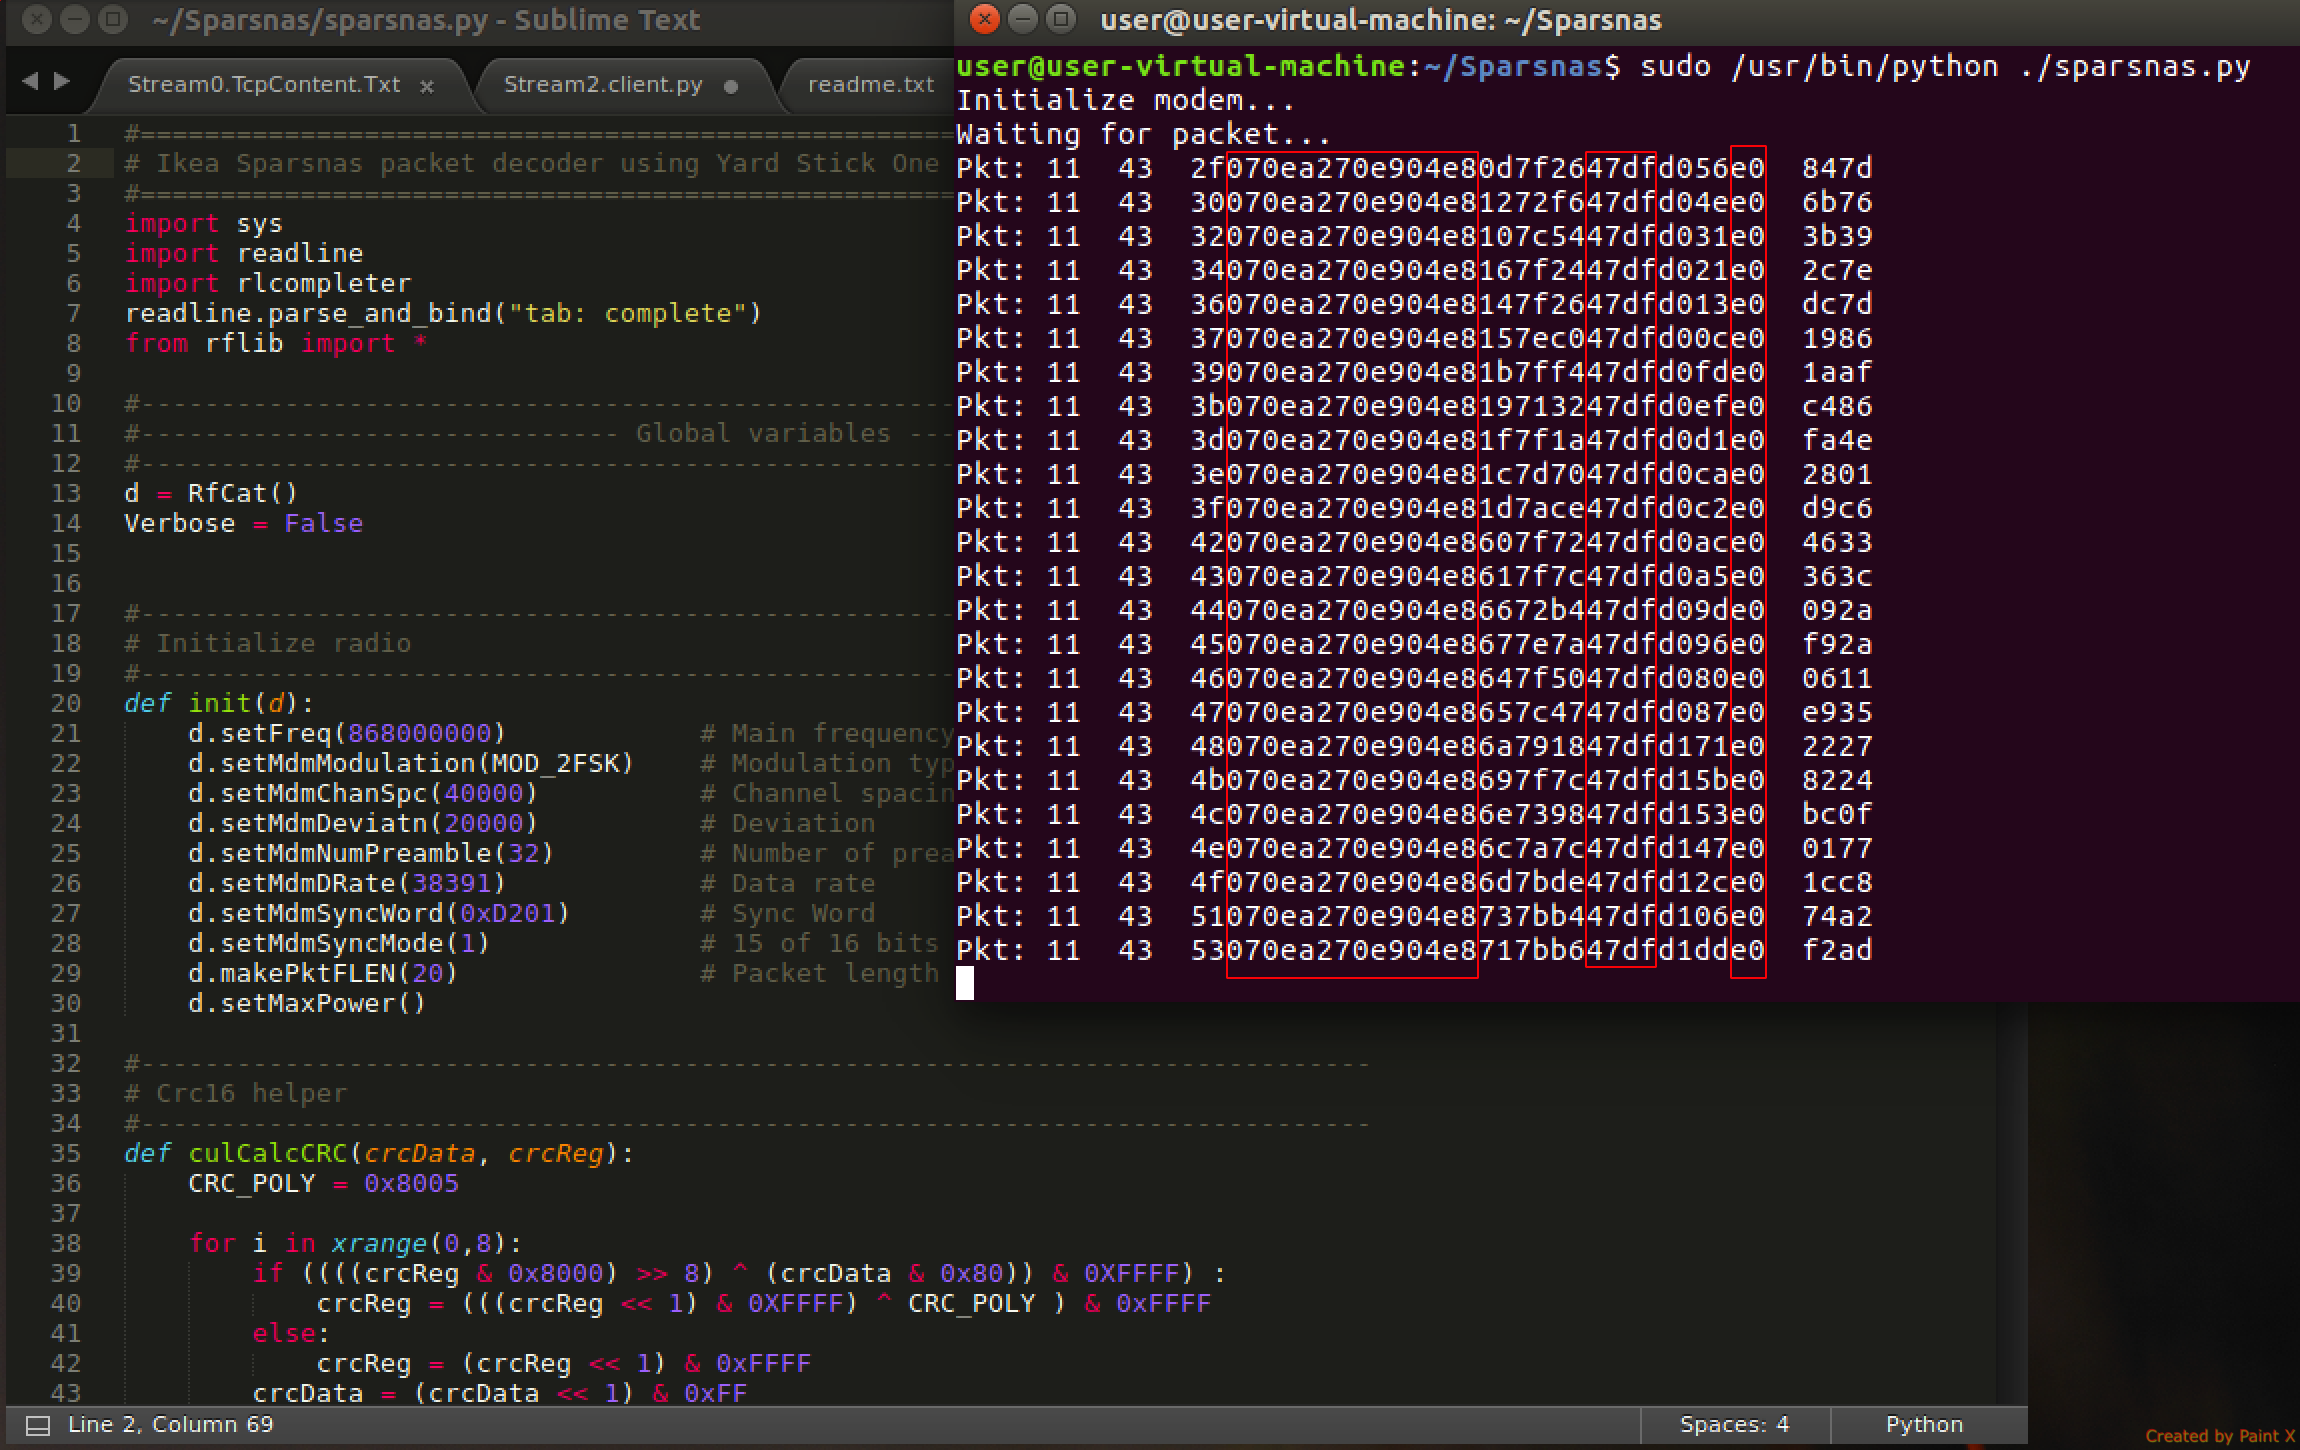Screen dimensions: 2300x1450
Task: Click the left tab-scroll arrow
Action: (30, 82)
